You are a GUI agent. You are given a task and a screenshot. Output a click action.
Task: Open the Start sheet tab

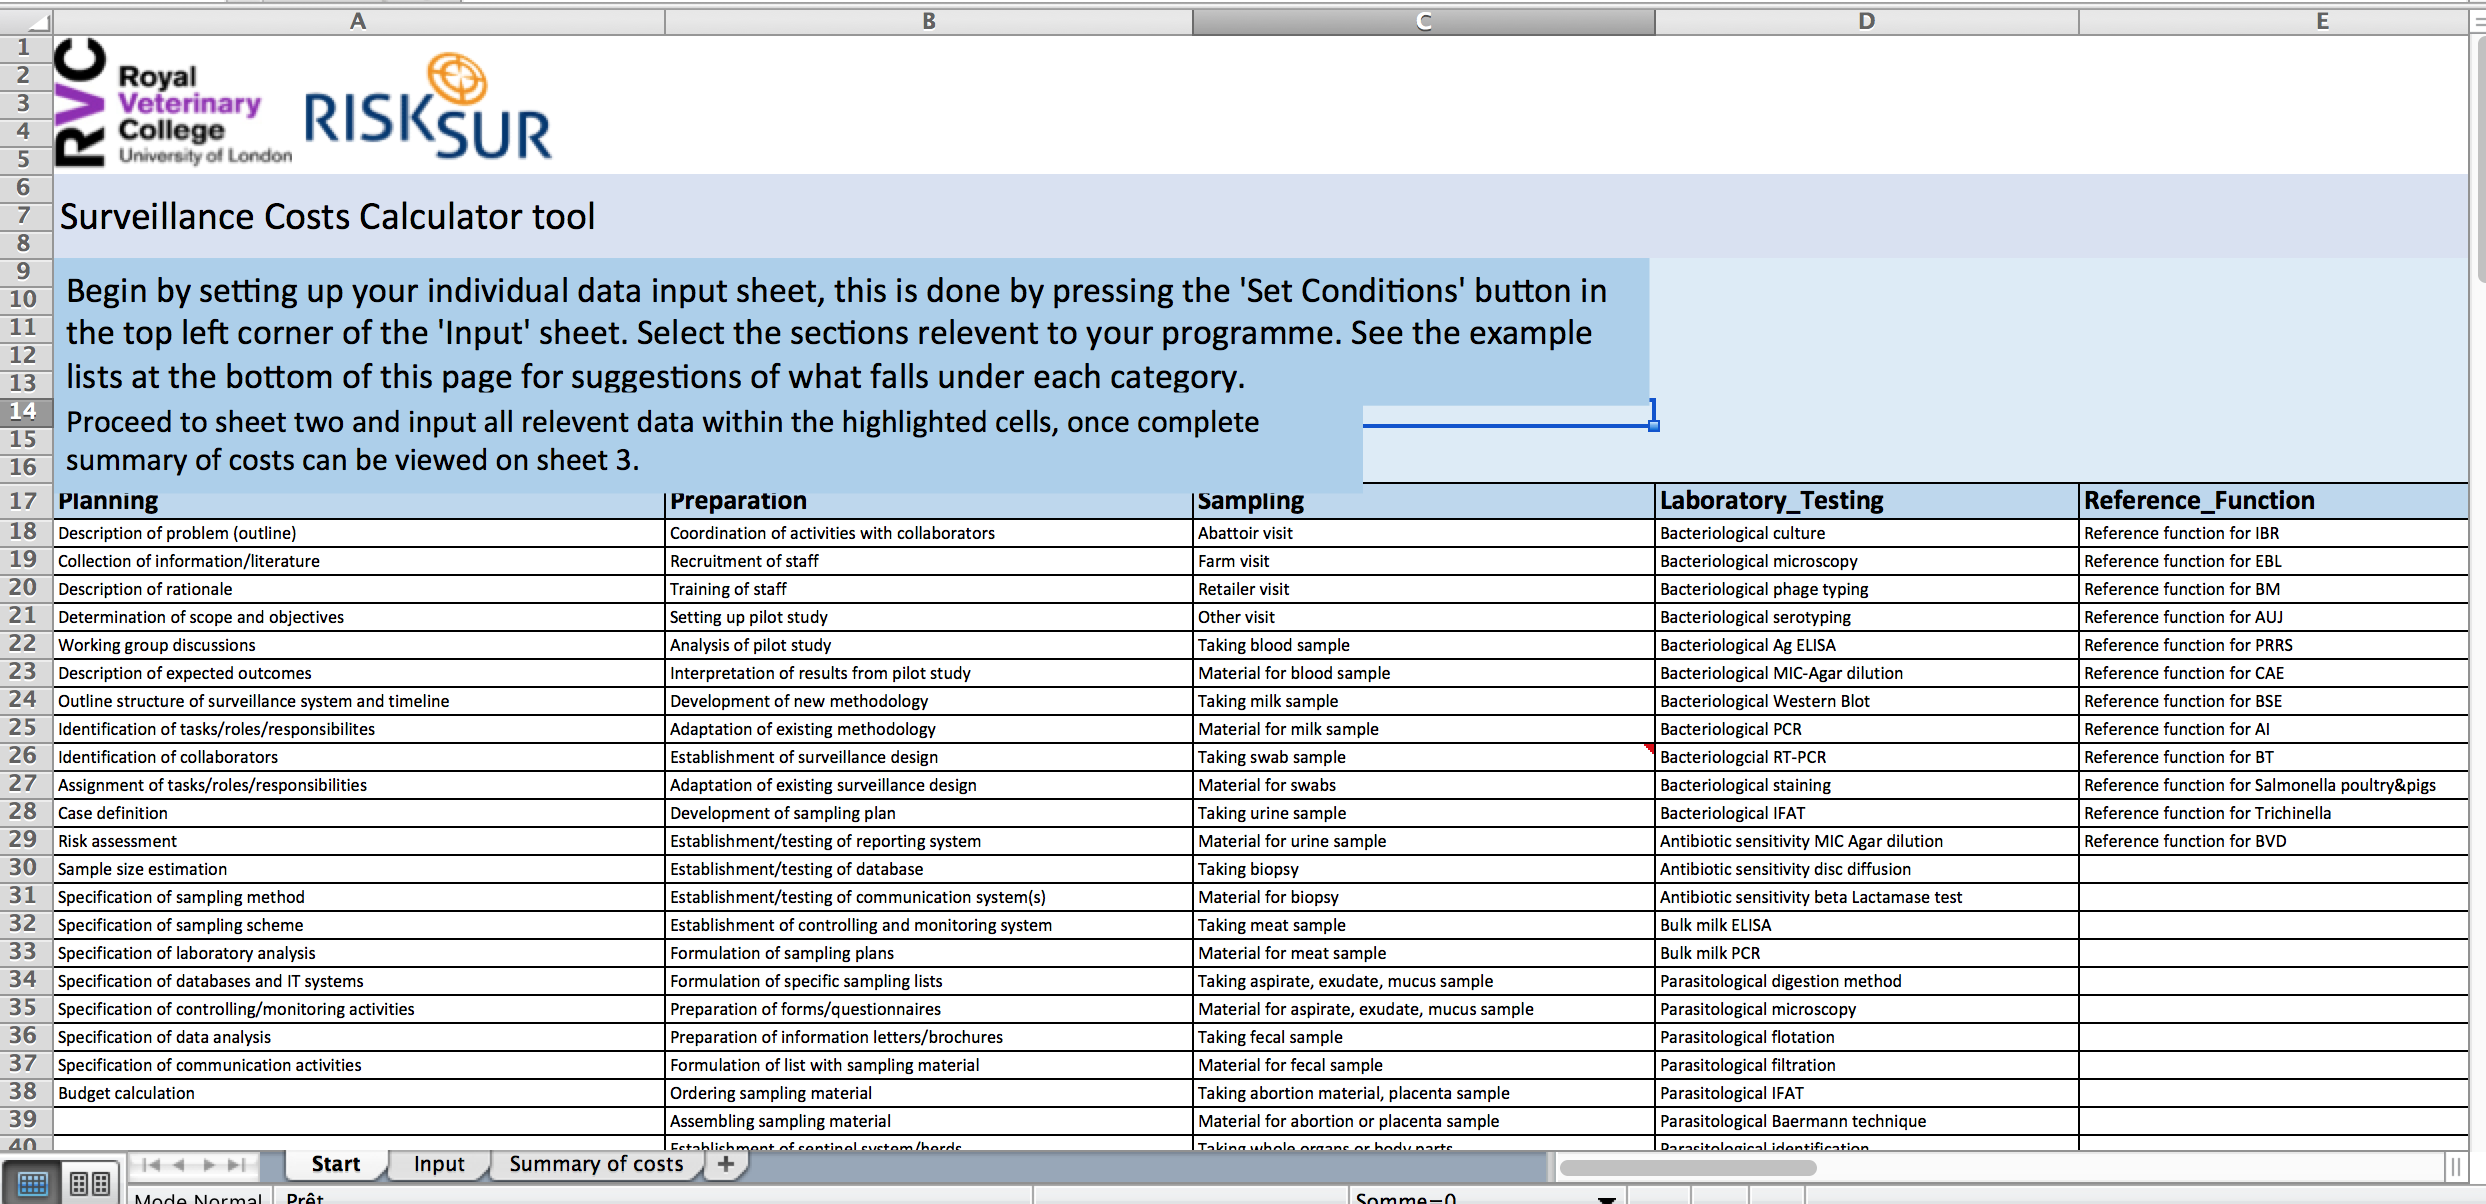coord(336,1164)
